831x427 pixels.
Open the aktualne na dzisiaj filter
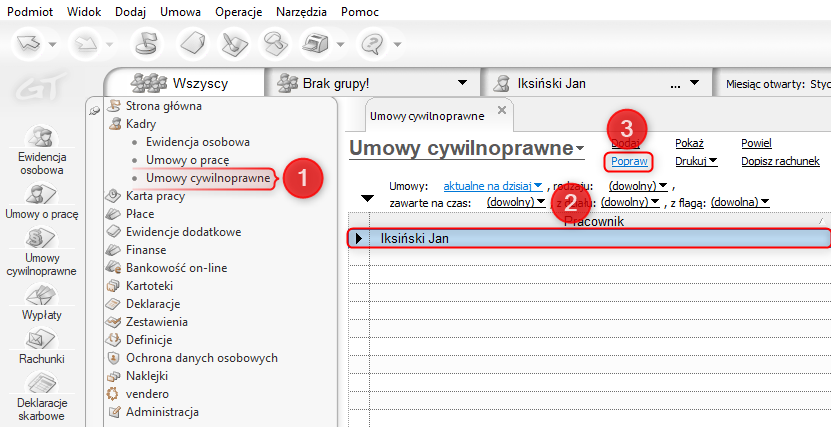click(x=492, y=186)
